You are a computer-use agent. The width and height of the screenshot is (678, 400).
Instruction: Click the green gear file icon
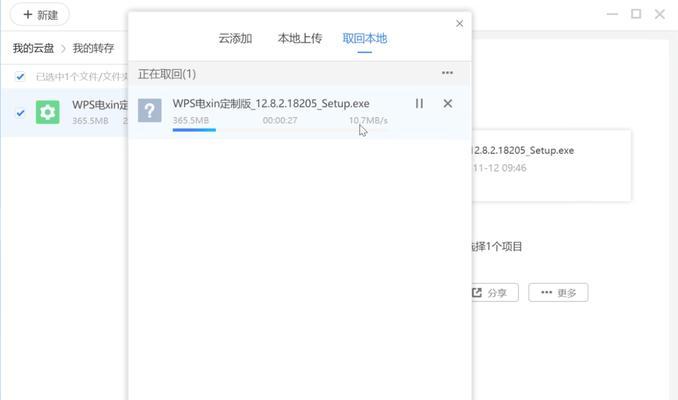pyautogui.click(x=48, y=112)
